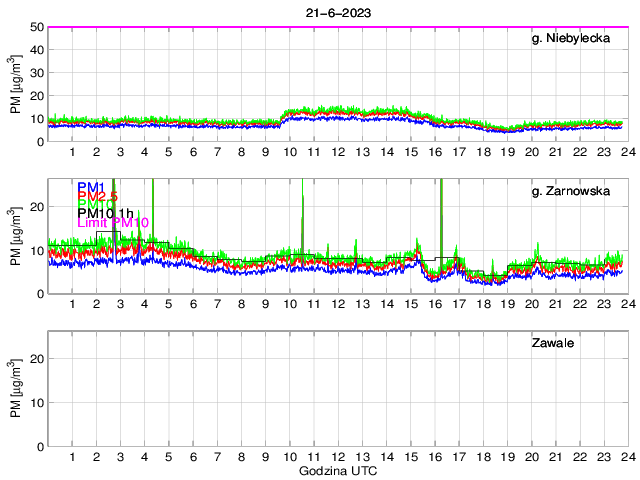The image size is (640, 480).
Task: Click hour 24 tick under Niebylecka chart
Action: [627, 151]
